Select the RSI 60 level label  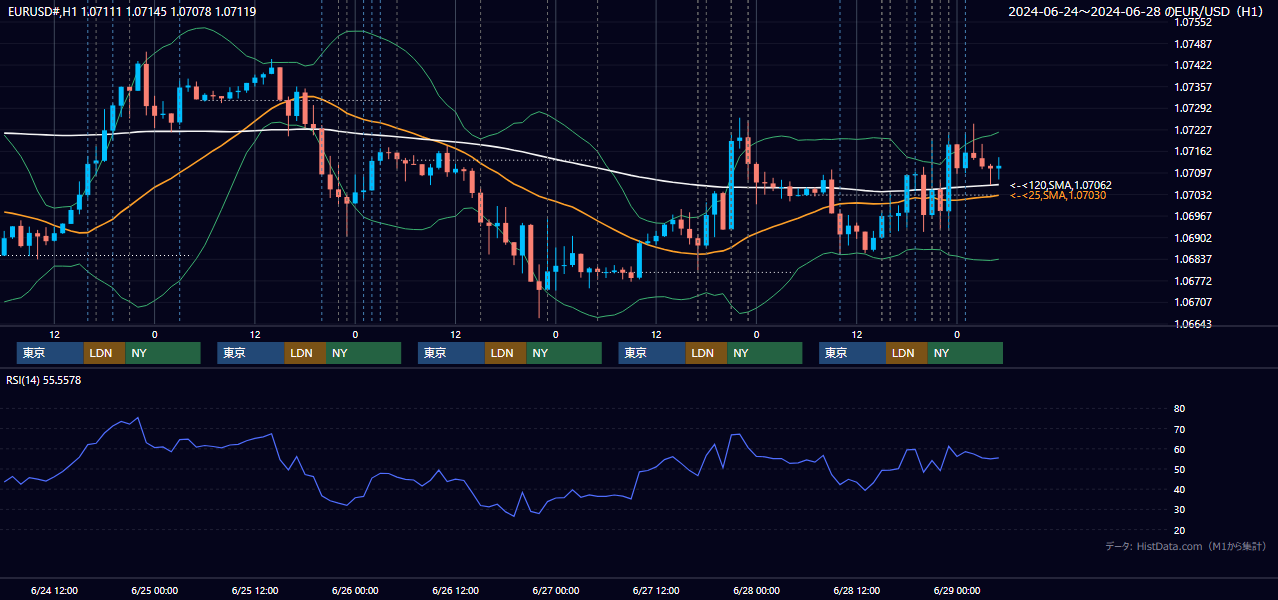1179,449
